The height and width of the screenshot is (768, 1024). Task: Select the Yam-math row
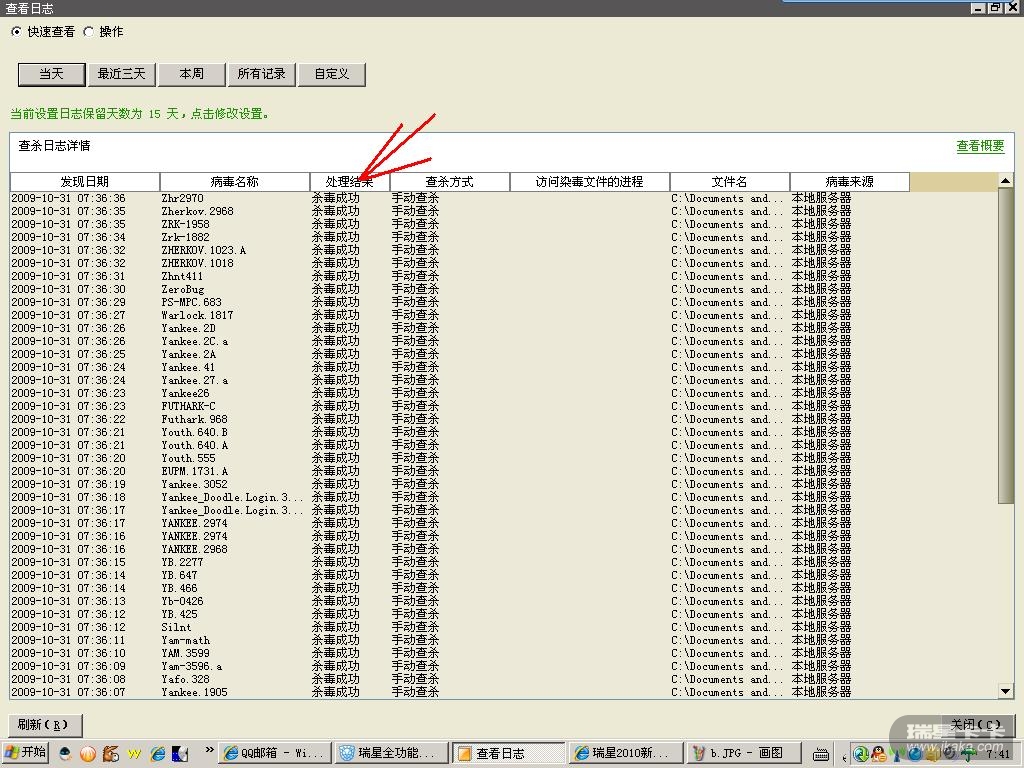click(460, 640)
